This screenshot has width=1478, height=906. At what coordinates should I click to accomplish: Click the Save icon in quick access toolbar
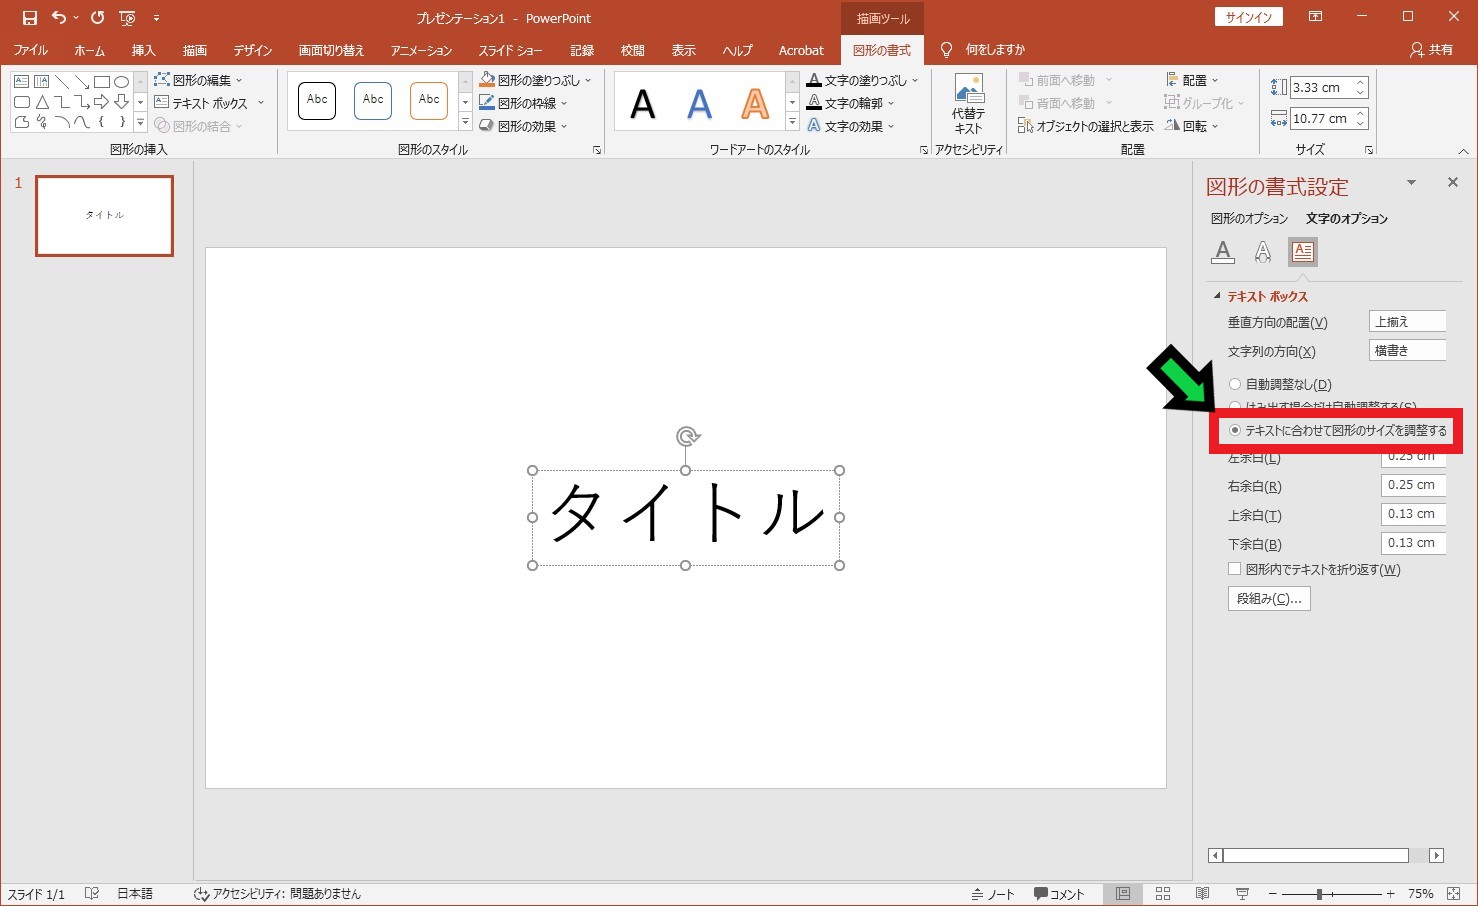(30, 18)
